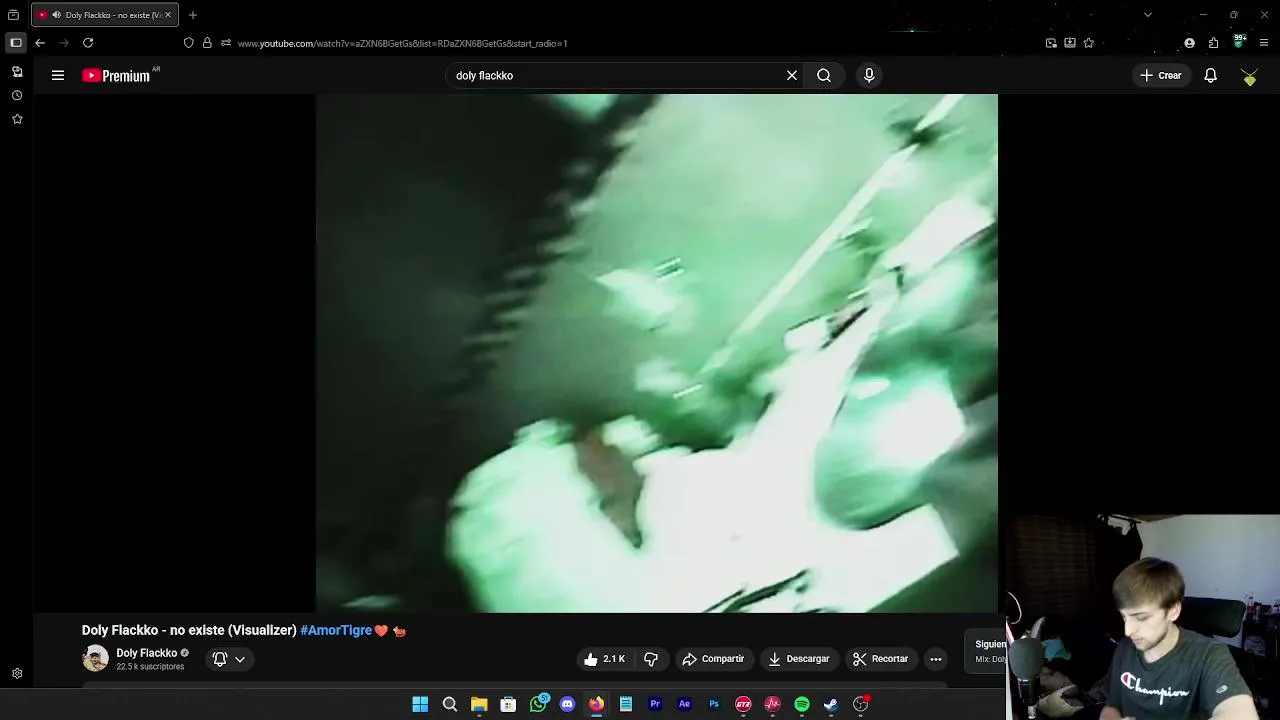Open the Firefox application menu

tap(1264, 43)
